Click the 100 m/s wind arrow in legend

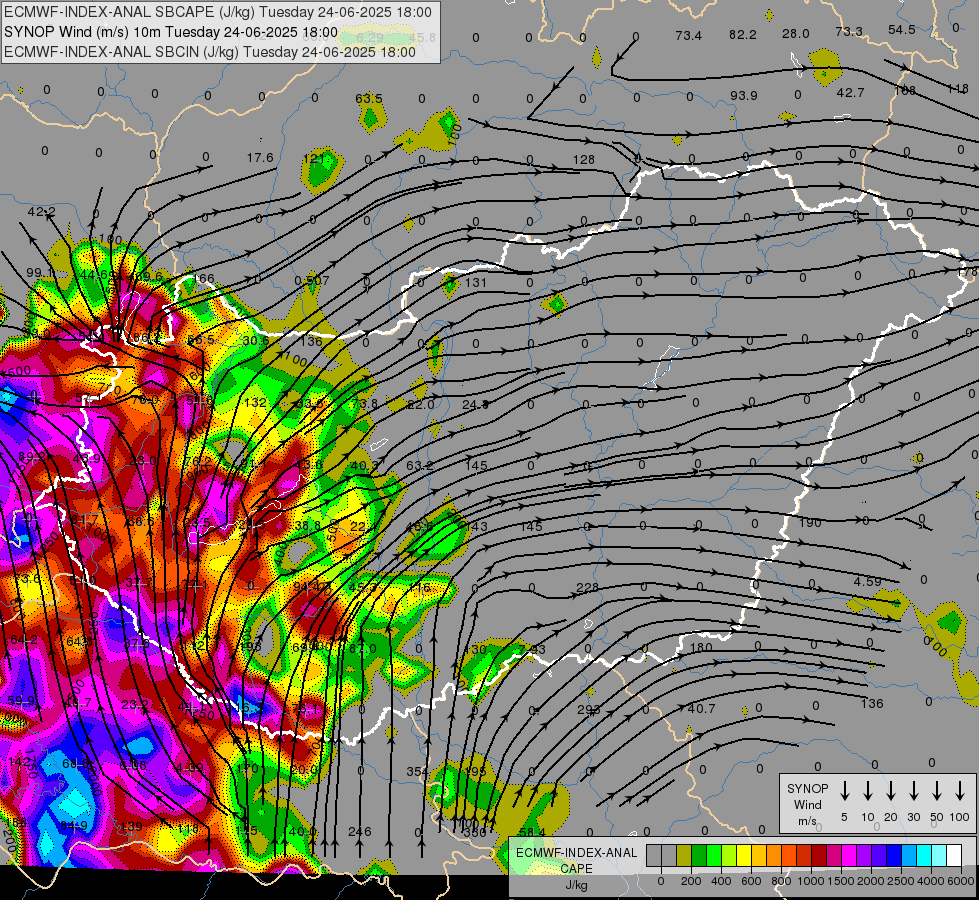[960, 790]
